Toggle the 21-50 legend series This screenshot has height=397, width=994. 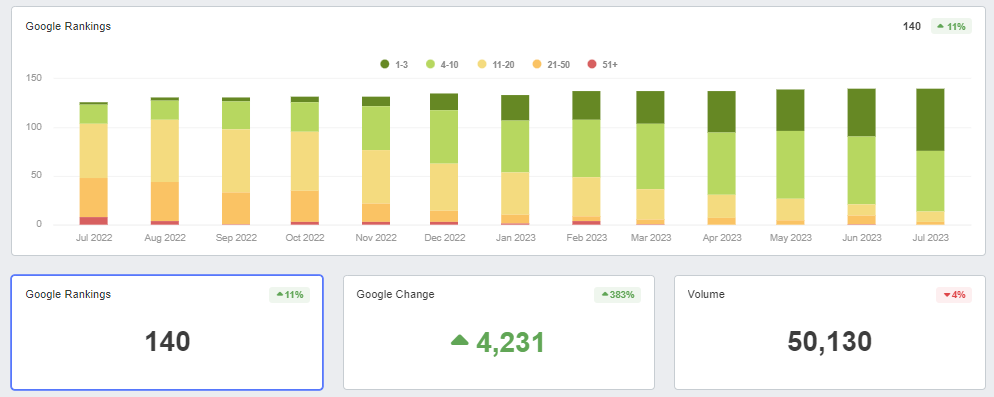click(551, 64)
